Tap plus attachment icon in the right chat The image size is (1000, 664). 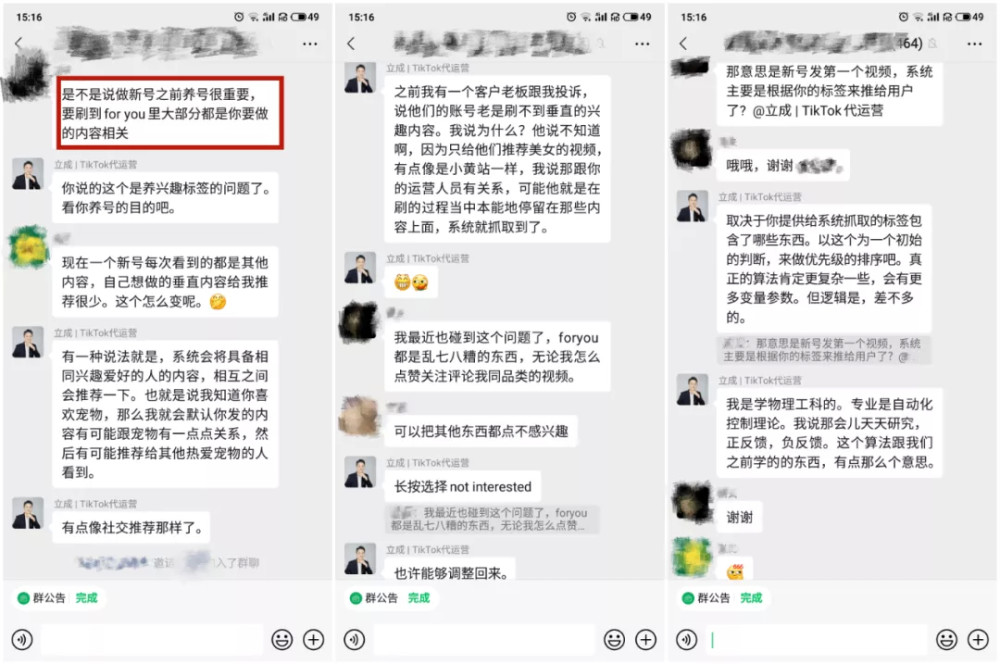(978, 639)
